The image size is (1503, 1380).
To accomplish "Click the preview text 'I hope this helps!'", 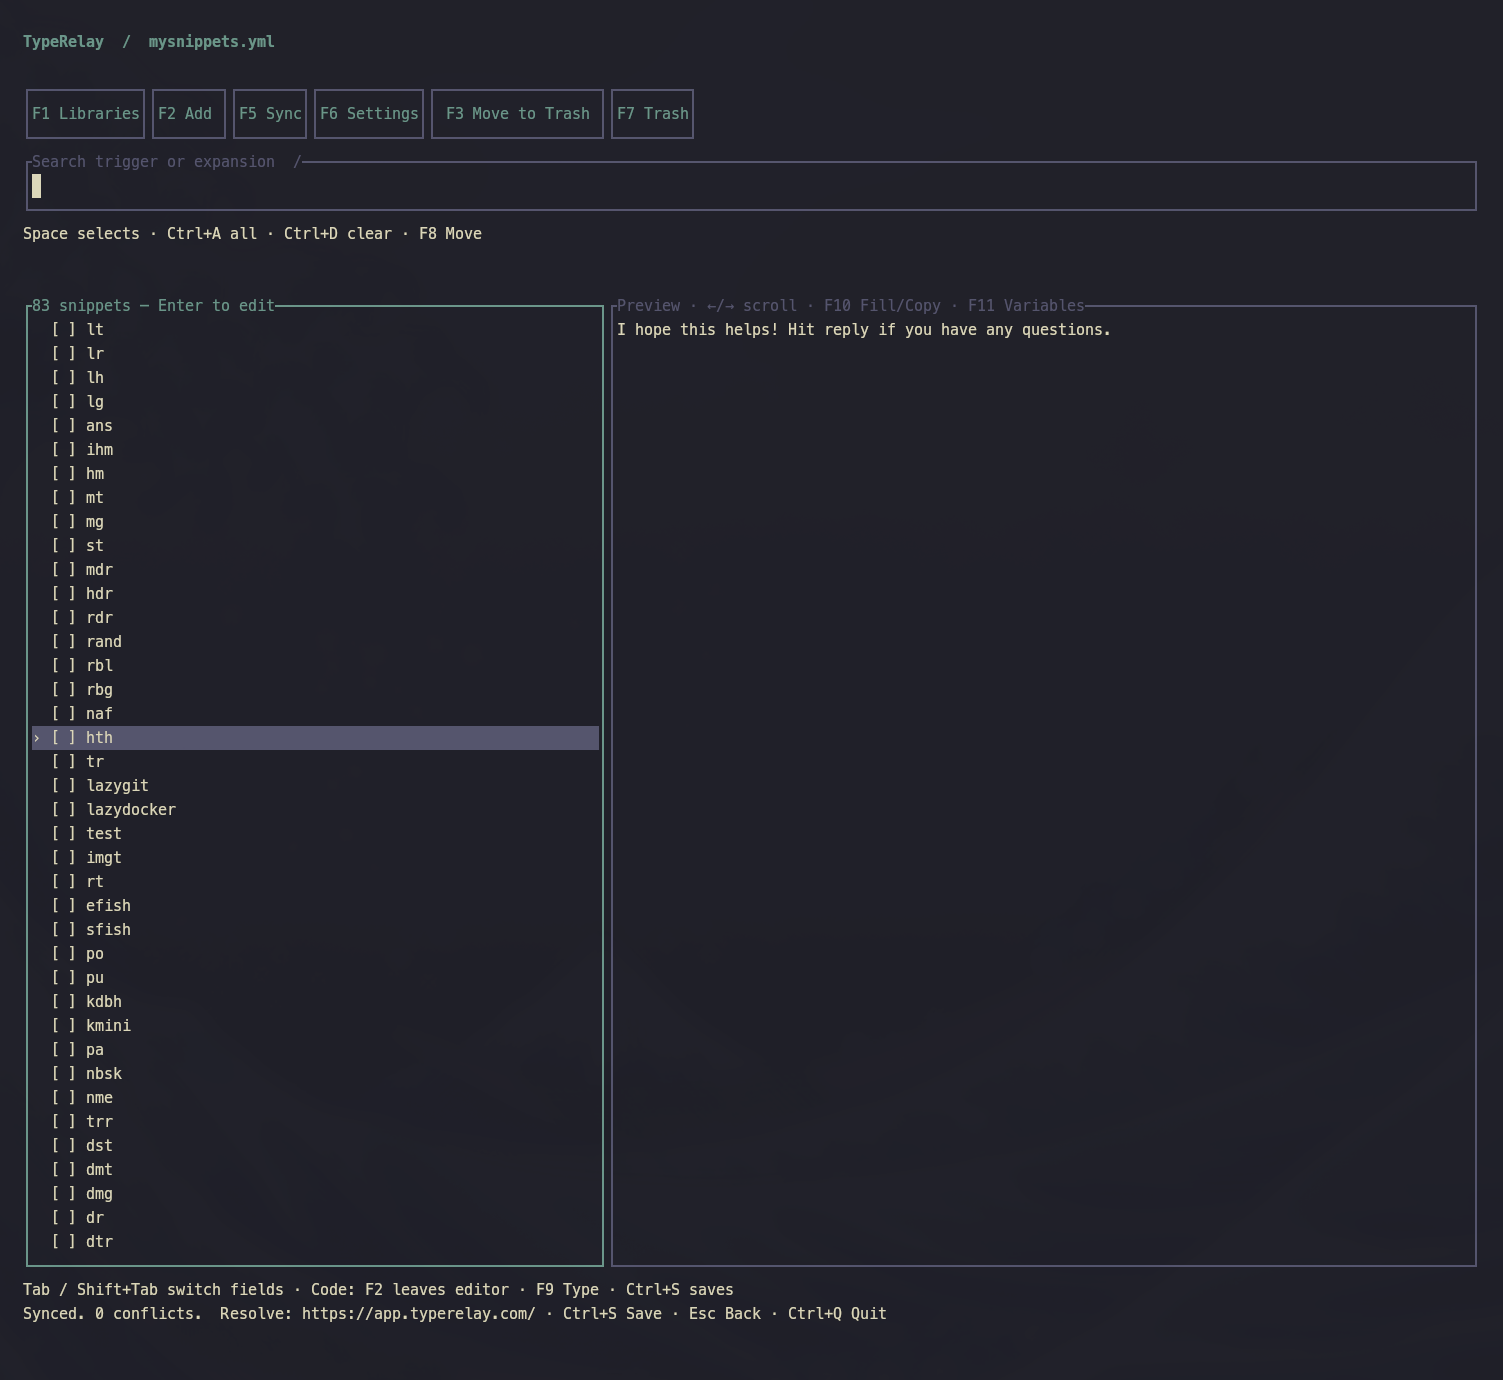I will click(x=697, y=330).
